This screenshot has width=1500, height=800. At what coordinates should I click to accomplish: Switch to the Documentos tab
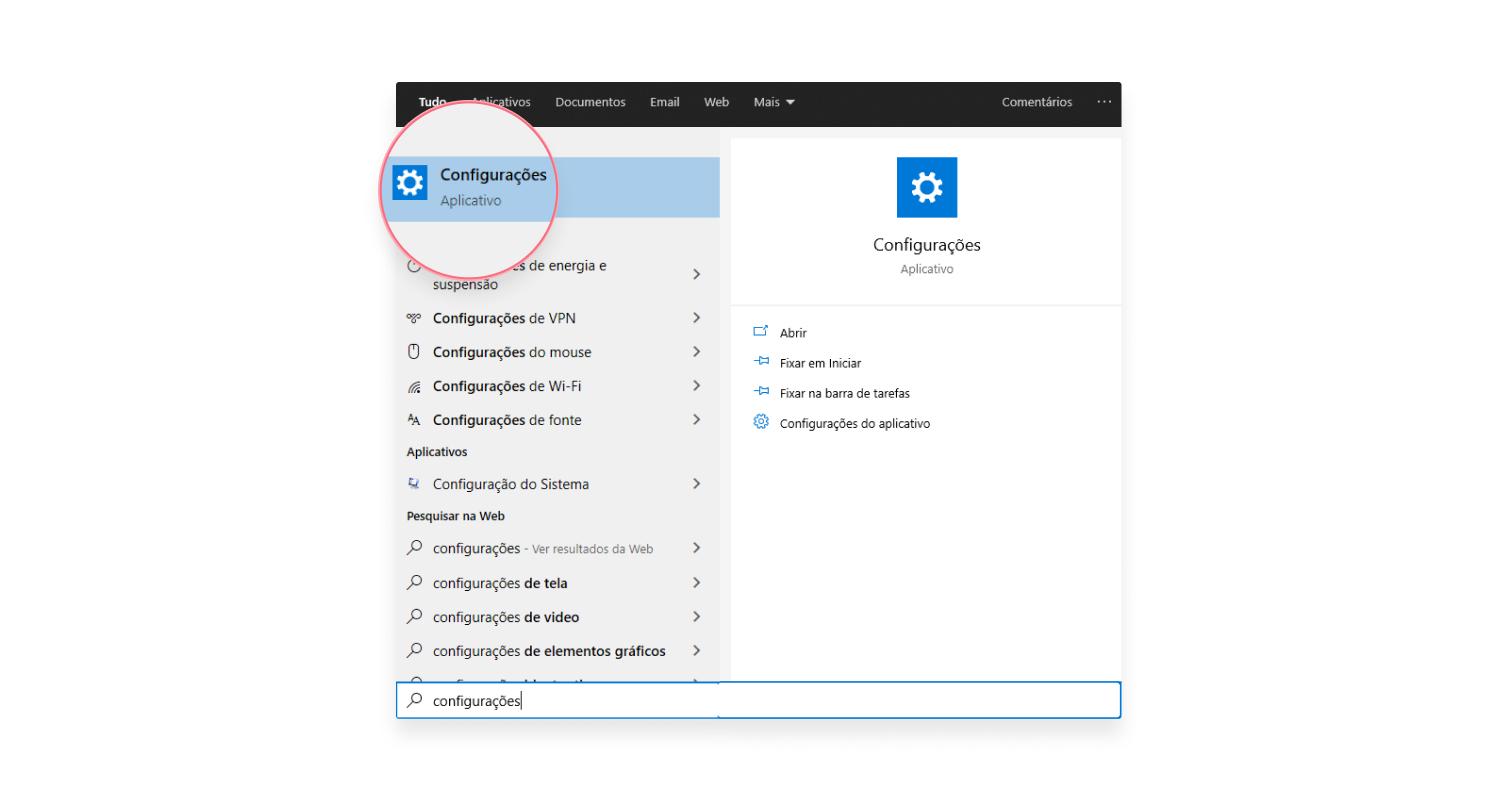(590, 102)
